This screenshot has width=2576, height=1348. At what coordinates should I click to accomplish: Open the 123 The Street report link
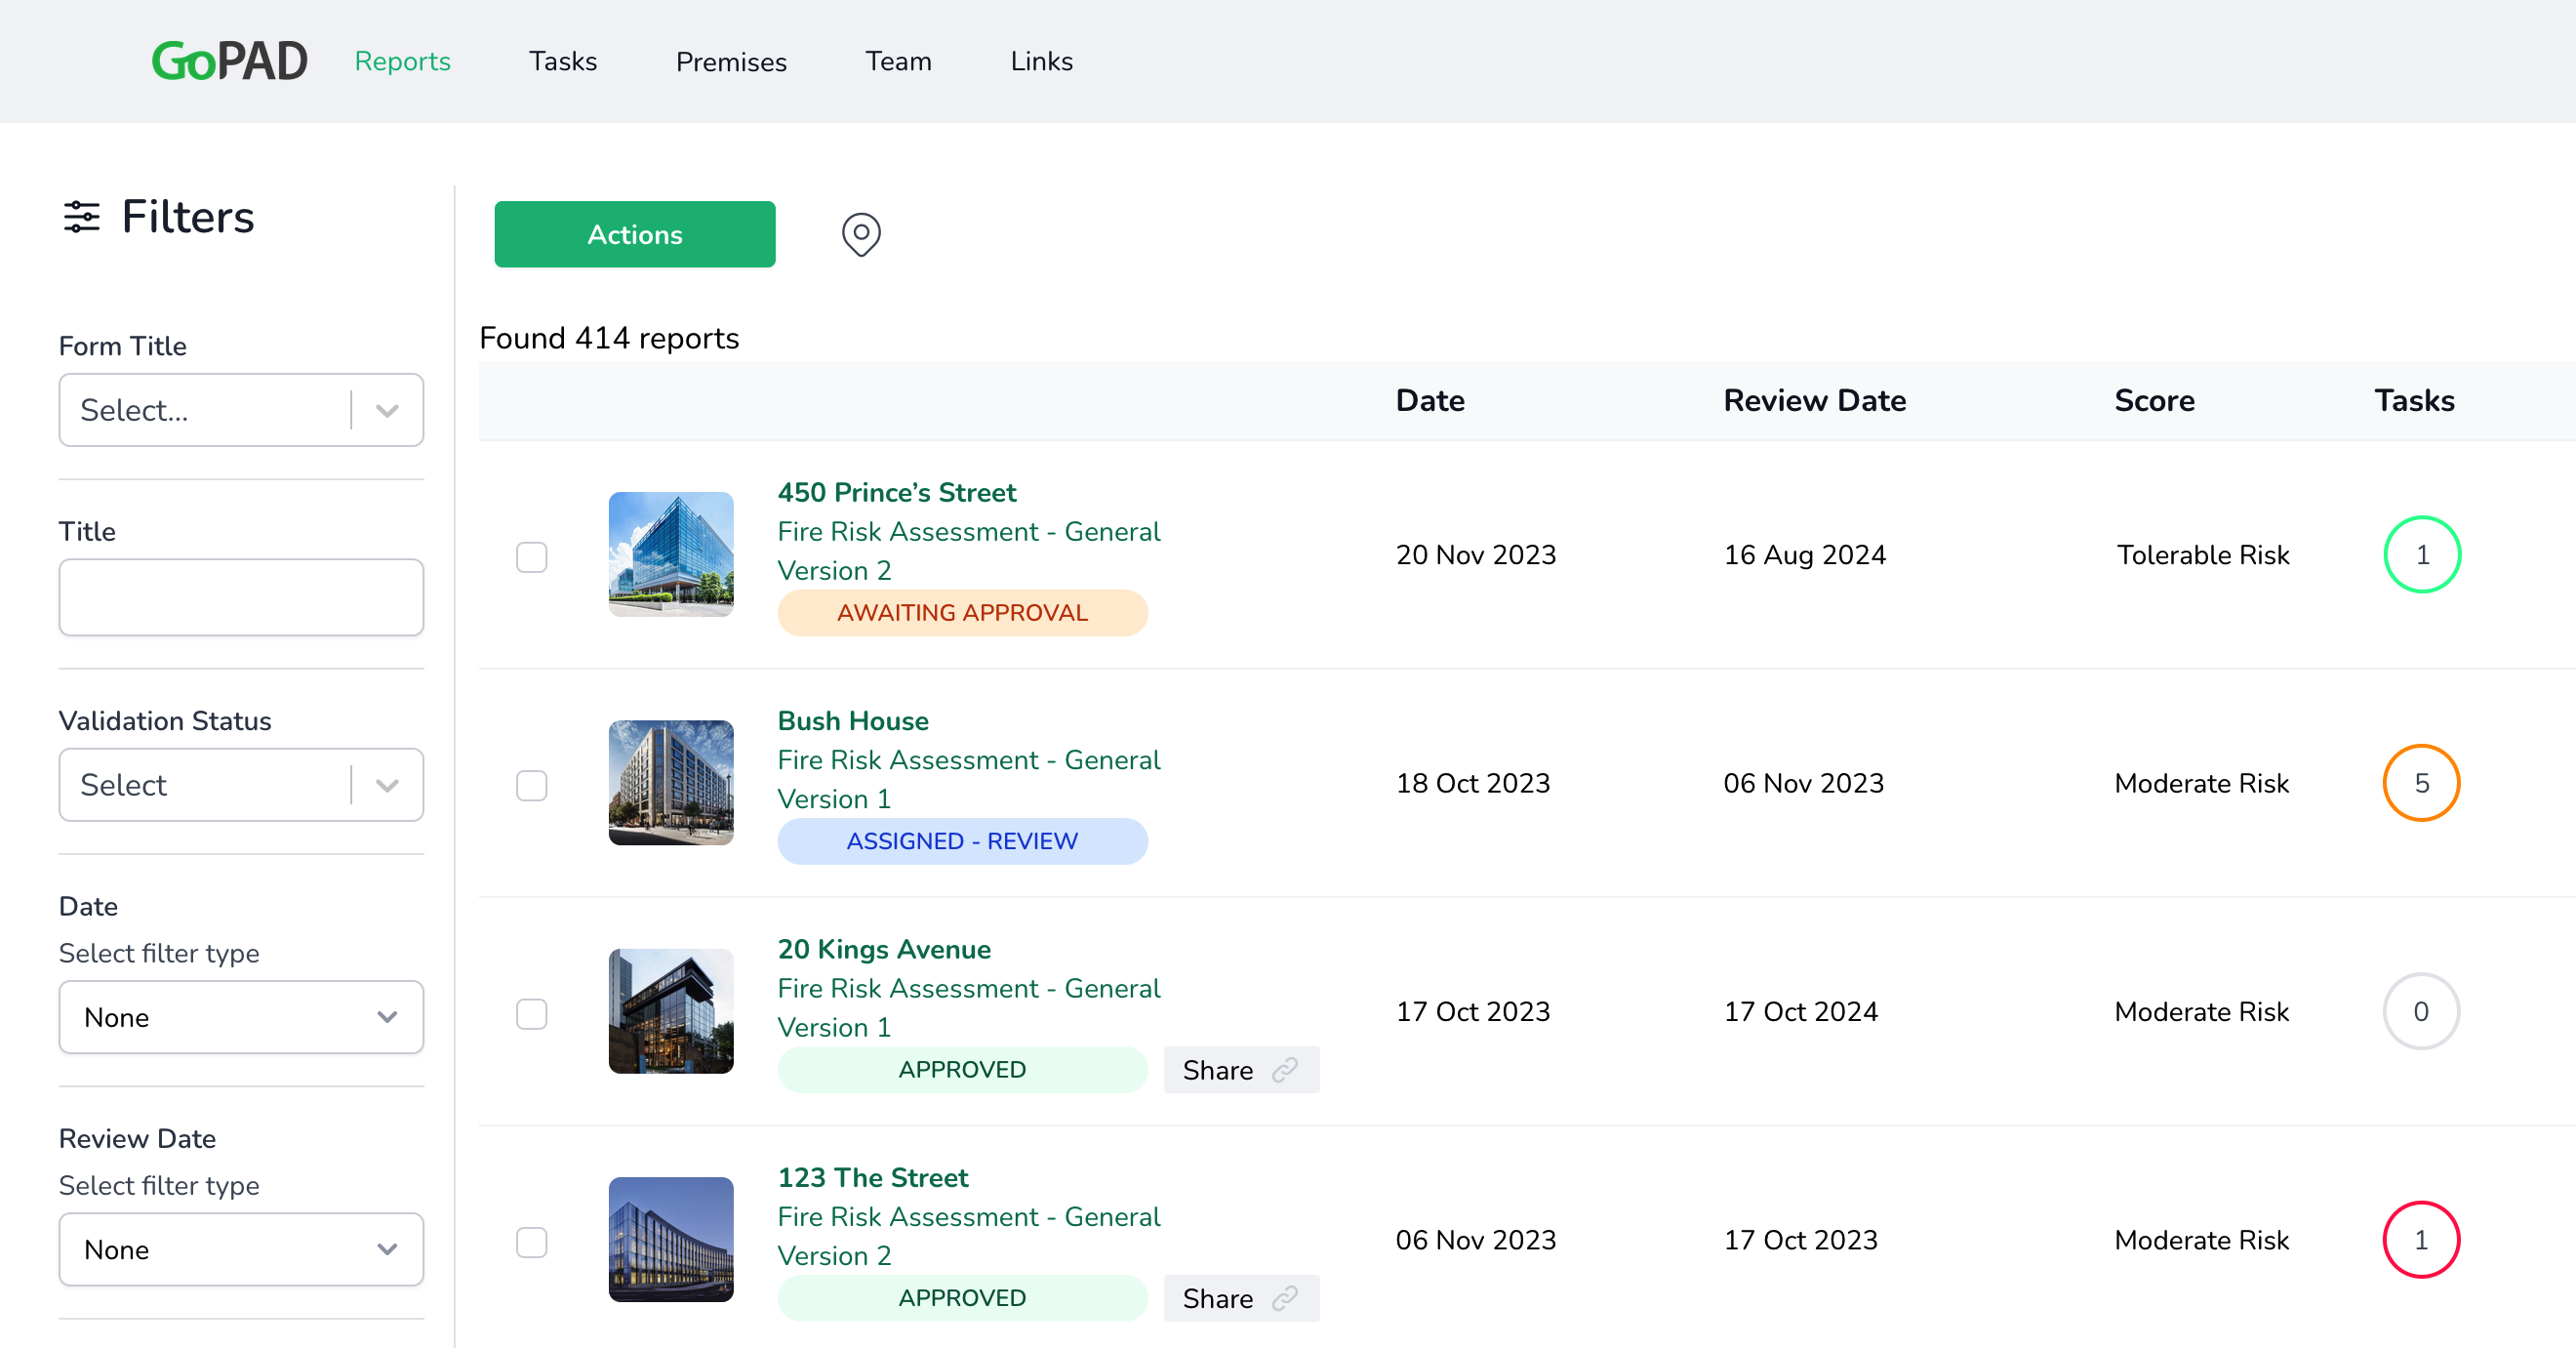(873, 1177)
